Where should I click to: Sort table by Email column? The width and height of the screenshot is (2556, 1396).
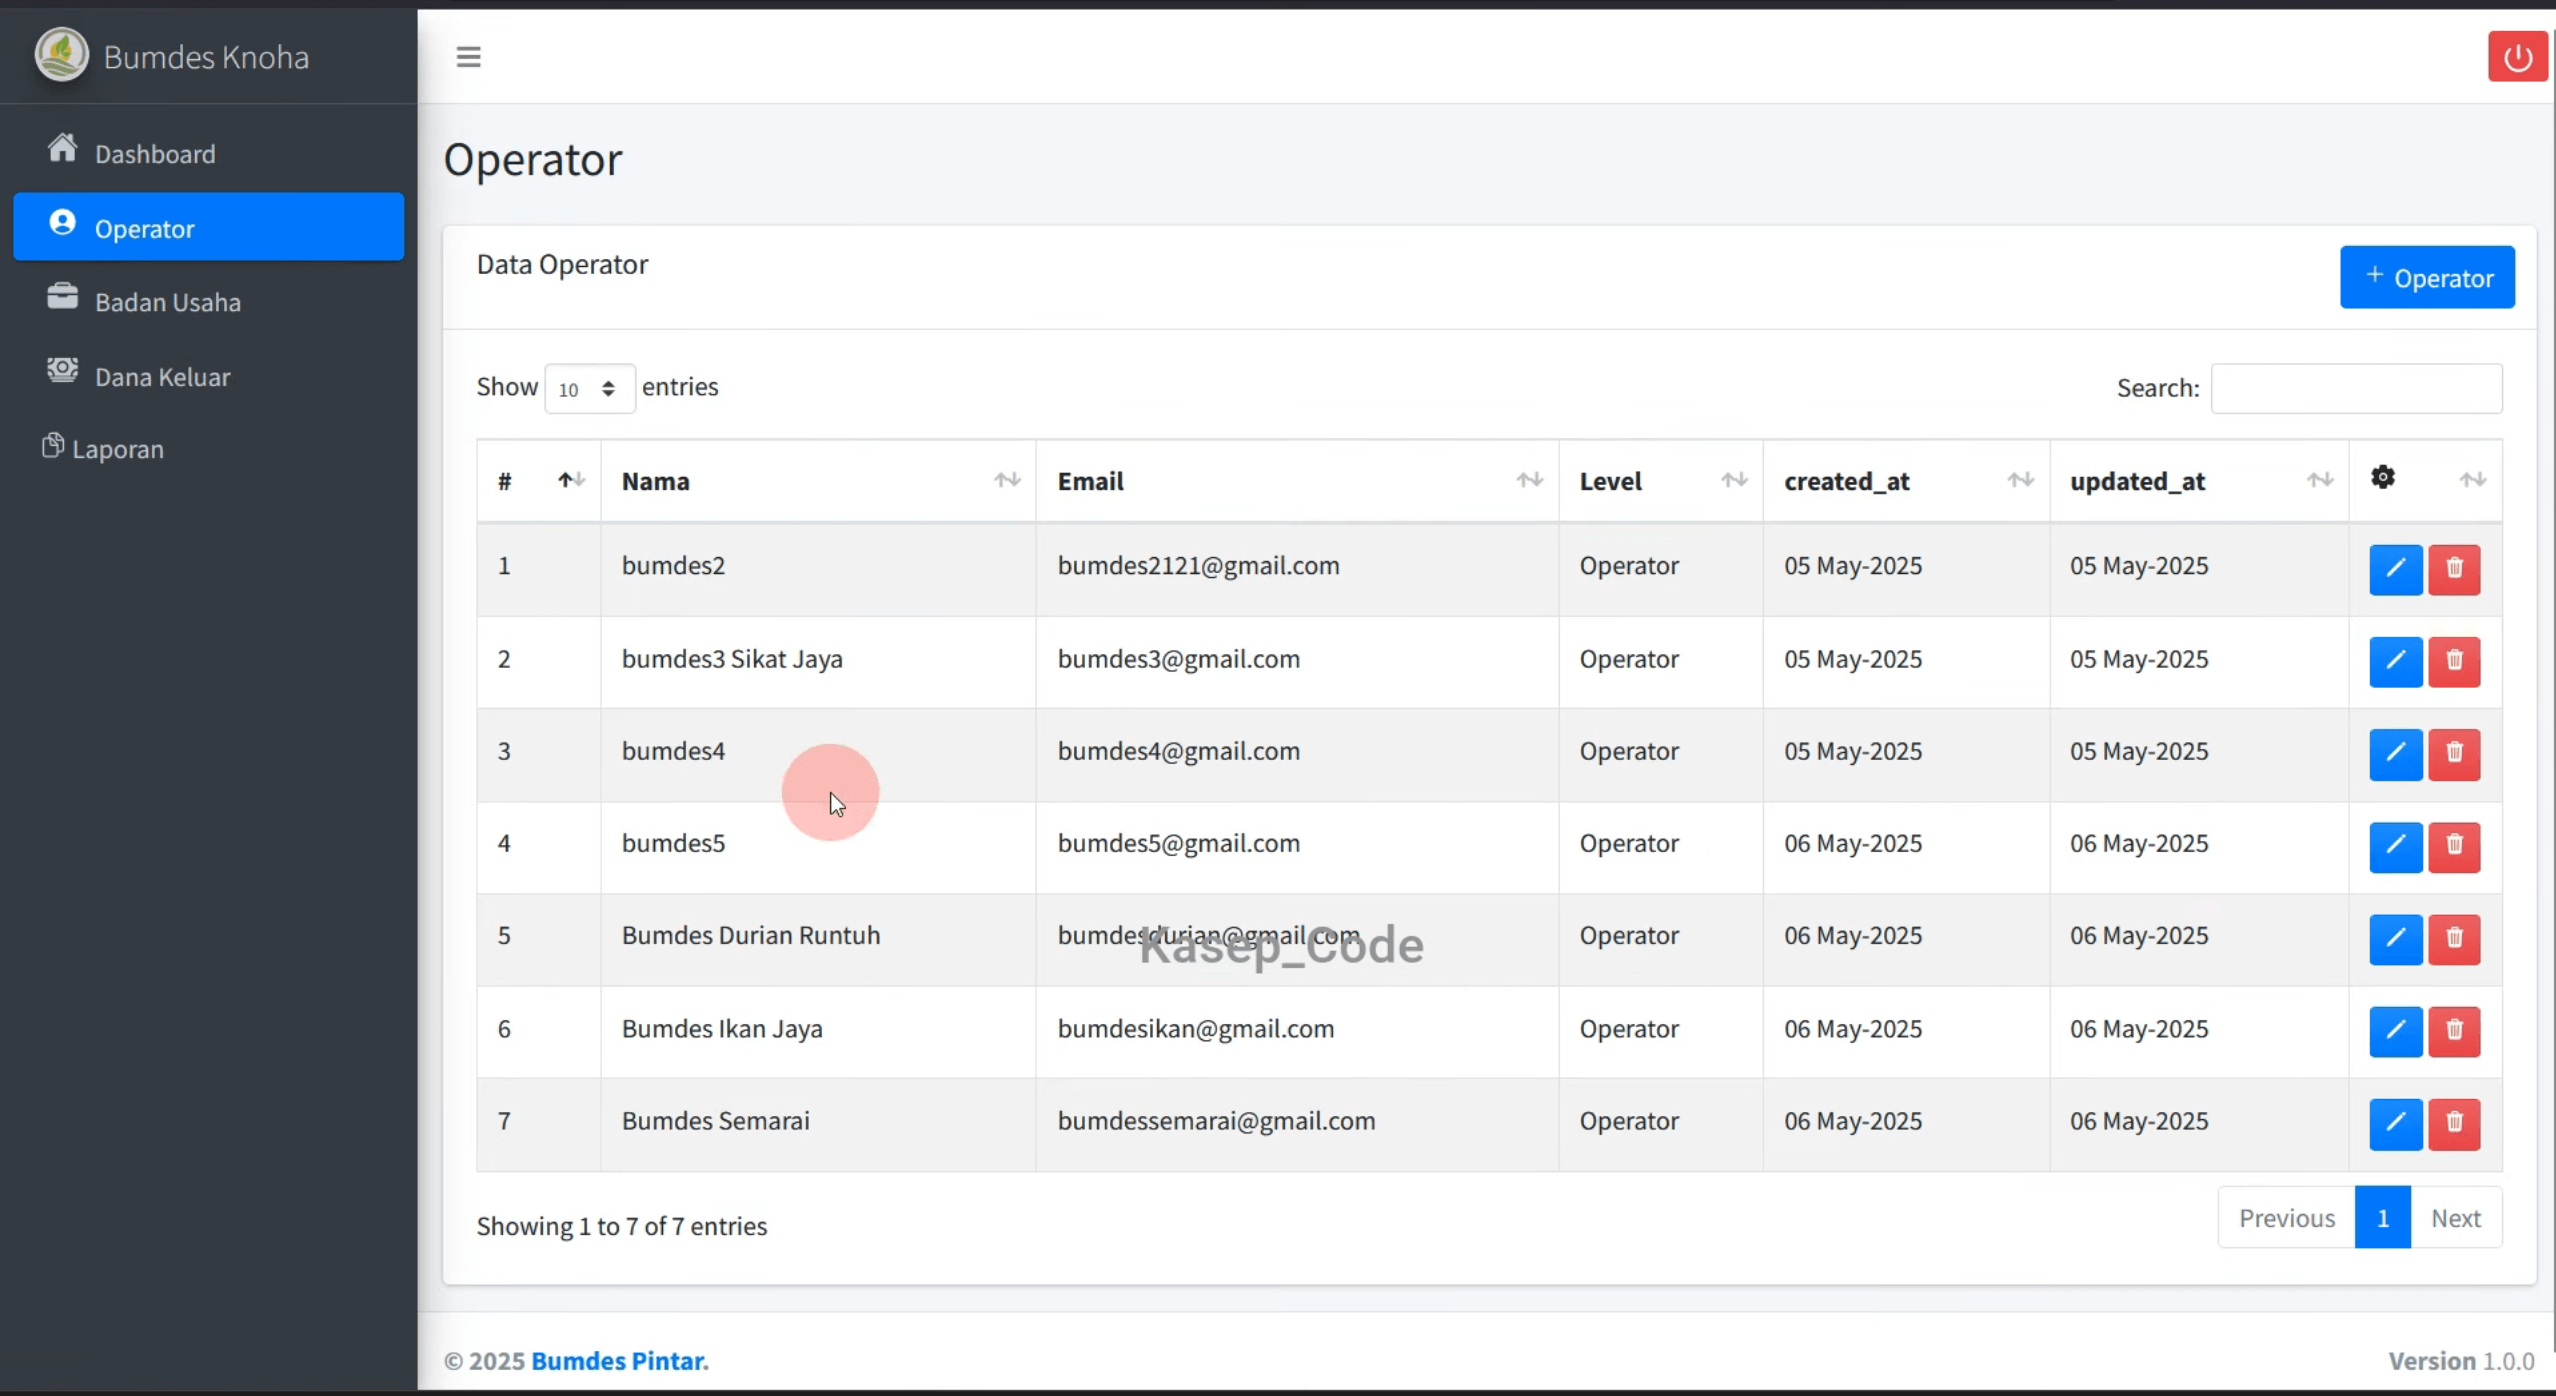(x=1297, y=481)
